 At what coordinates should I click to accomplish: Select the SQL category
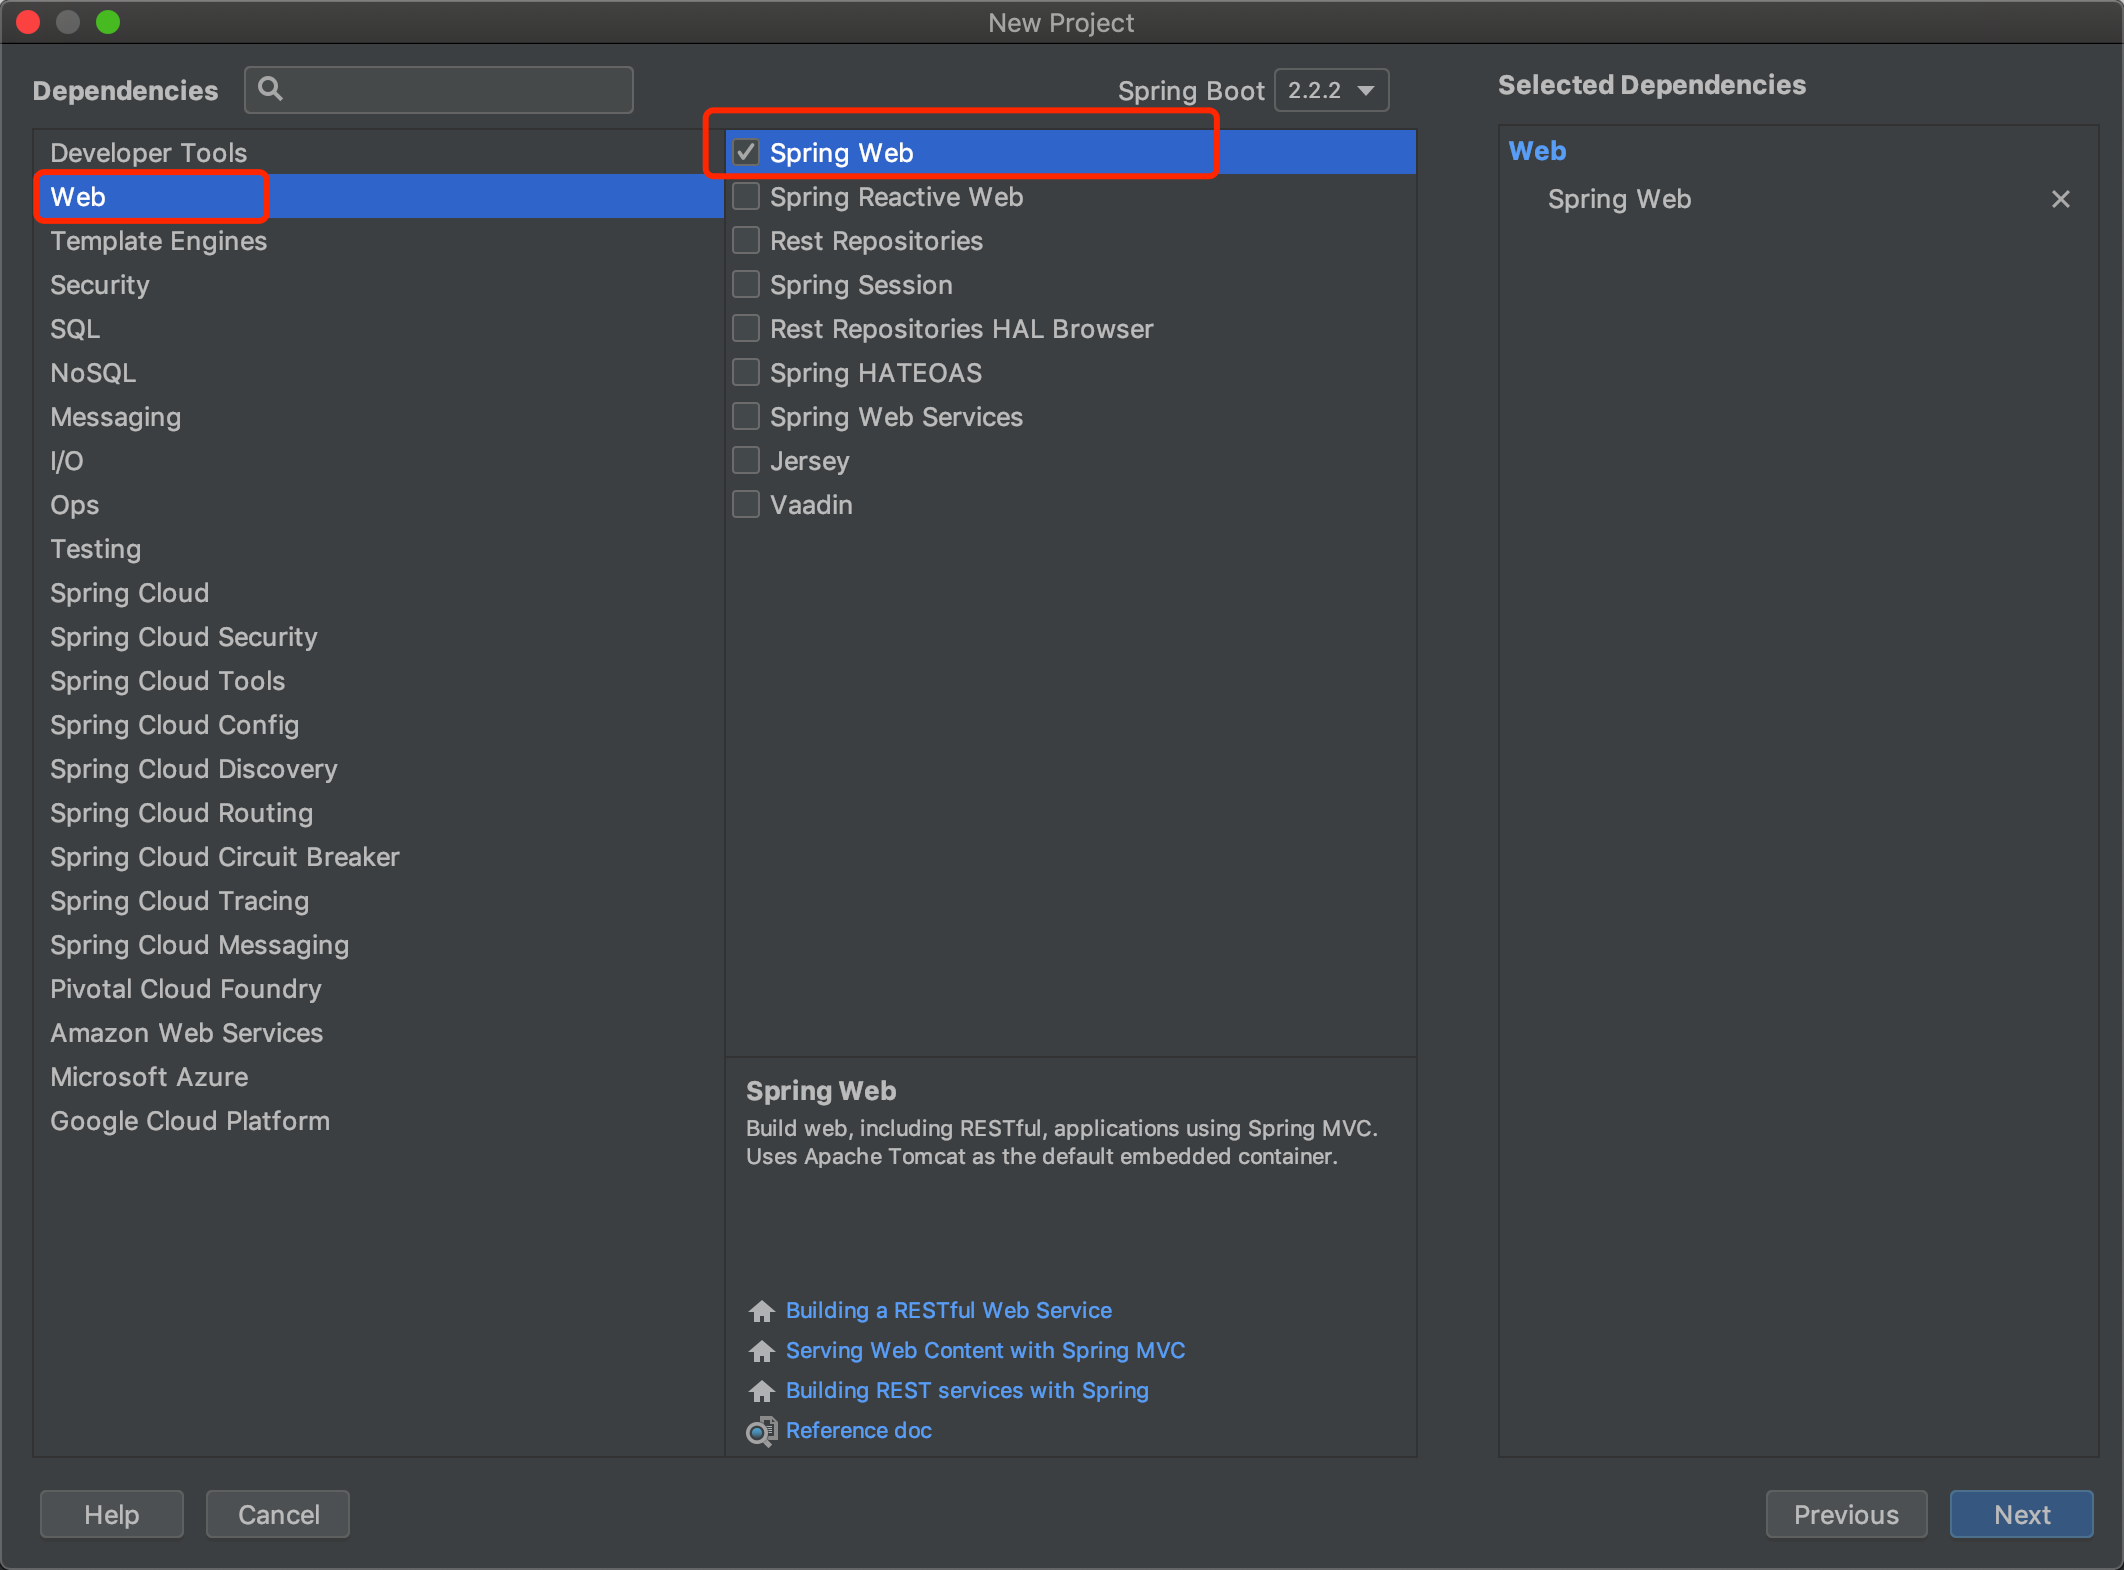378,328
